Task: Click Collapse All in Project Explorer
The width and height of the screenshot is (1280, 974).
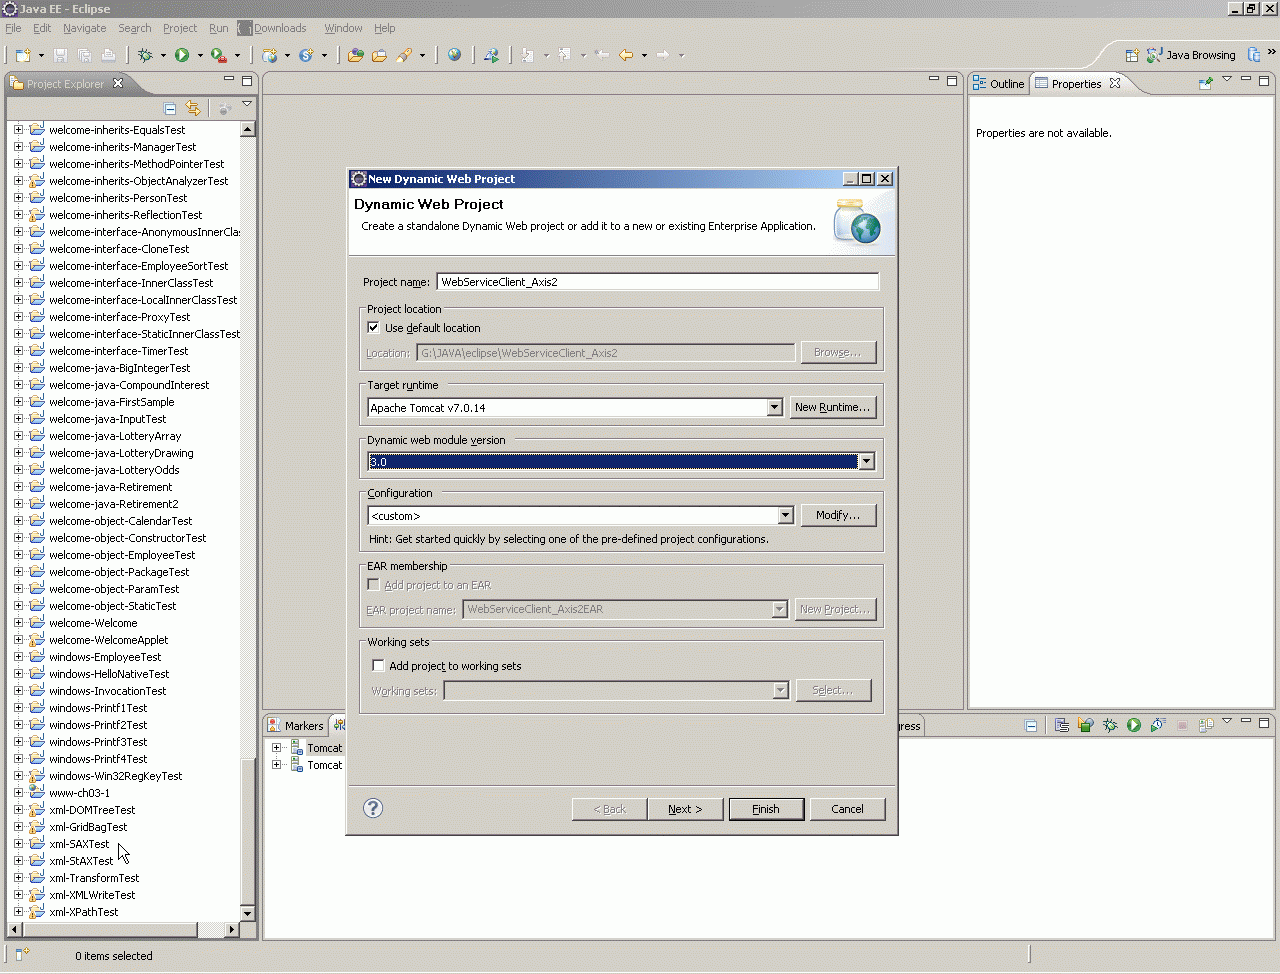Action: 170,108
